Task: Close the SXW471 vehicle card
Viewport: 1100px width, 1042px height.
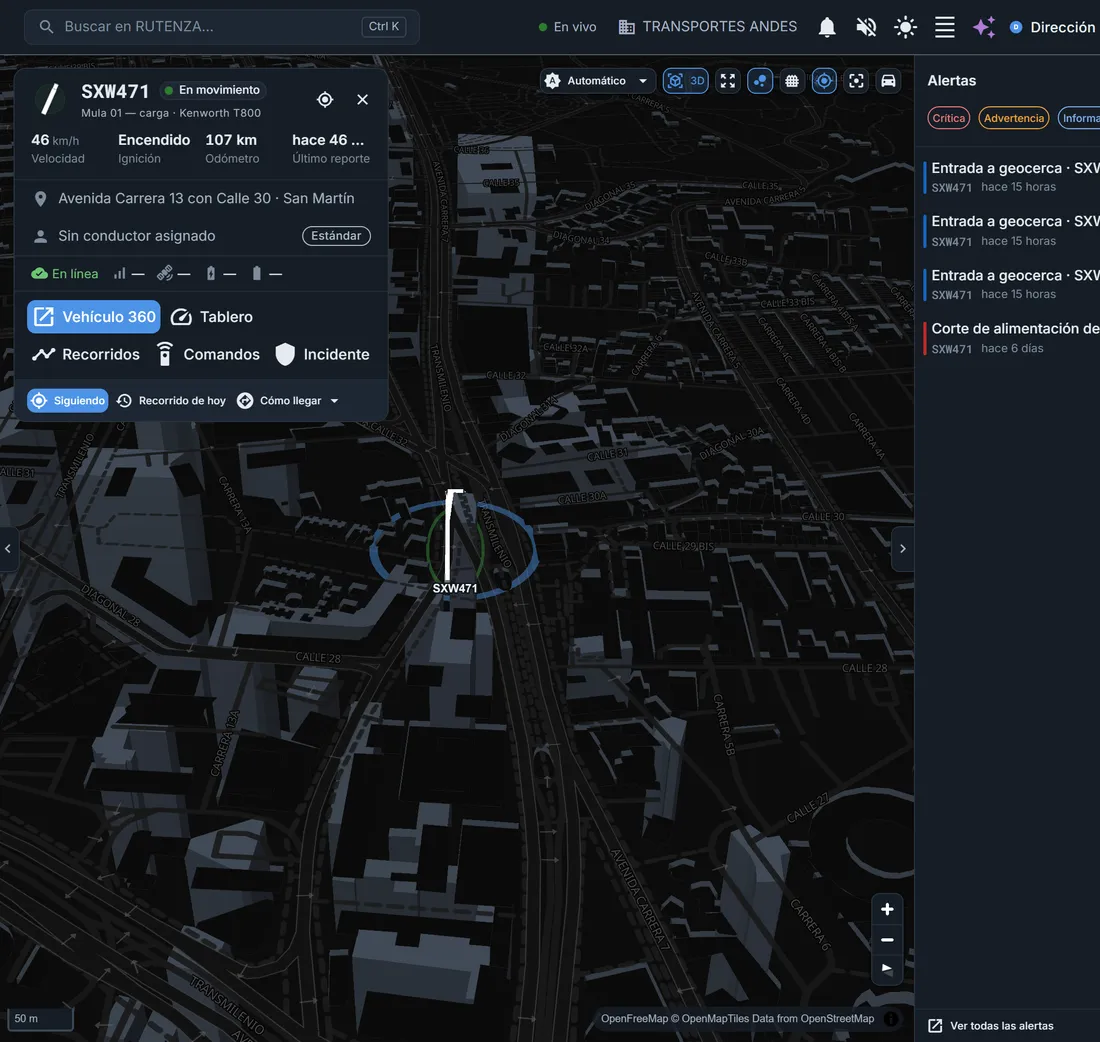Action: point(363,100)
